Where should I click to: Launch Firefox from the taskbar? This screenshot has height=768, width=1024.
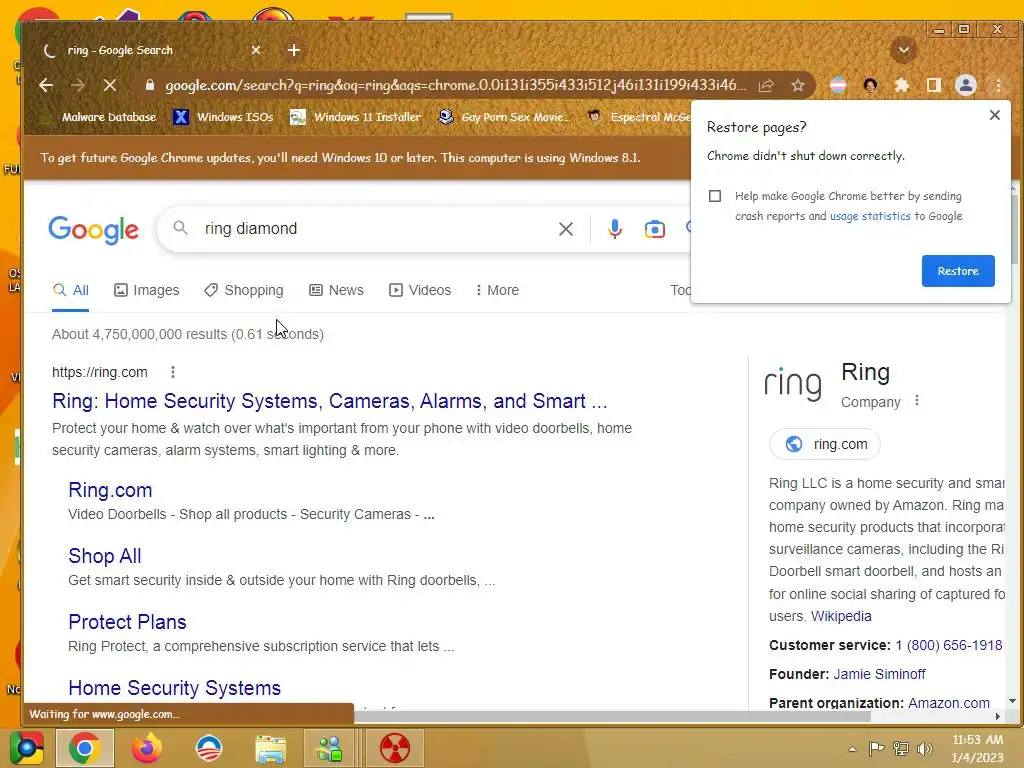coord(146,748)
